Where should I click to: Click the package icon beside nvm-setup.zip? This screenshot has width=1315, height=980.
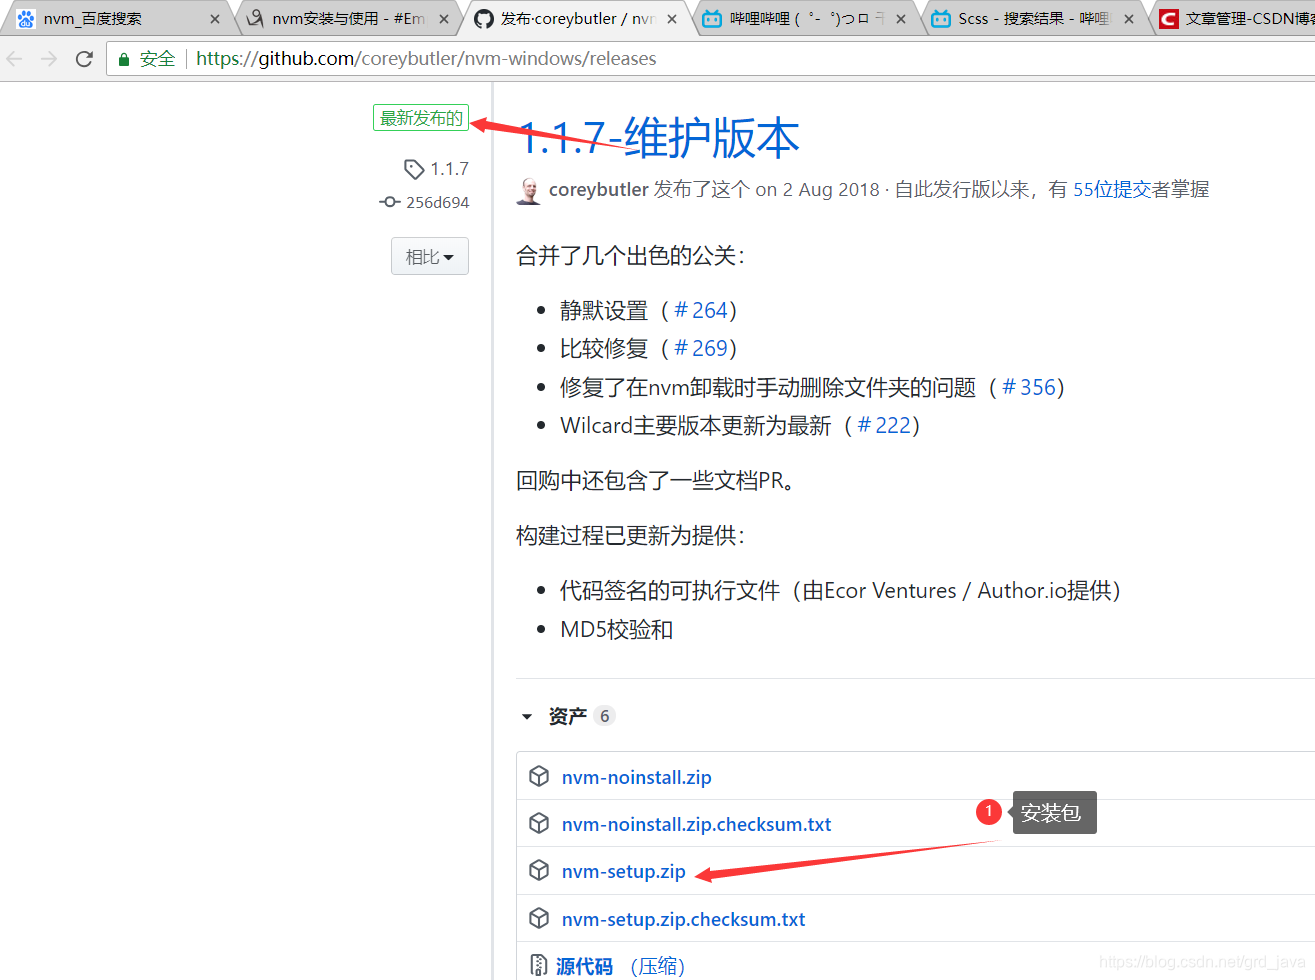click(x=539, y=870)
